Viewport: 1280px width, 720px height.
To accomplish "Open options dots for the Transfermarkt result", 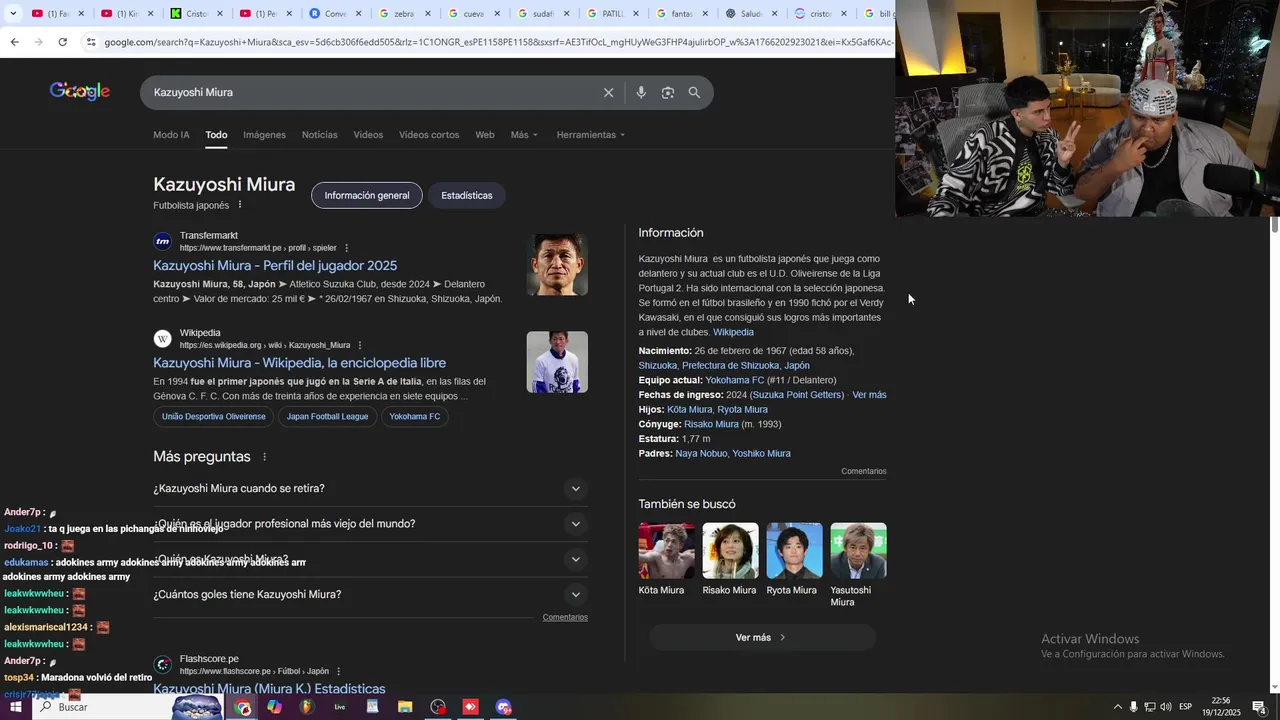I will pyautogui.click(x=347, y=248).
